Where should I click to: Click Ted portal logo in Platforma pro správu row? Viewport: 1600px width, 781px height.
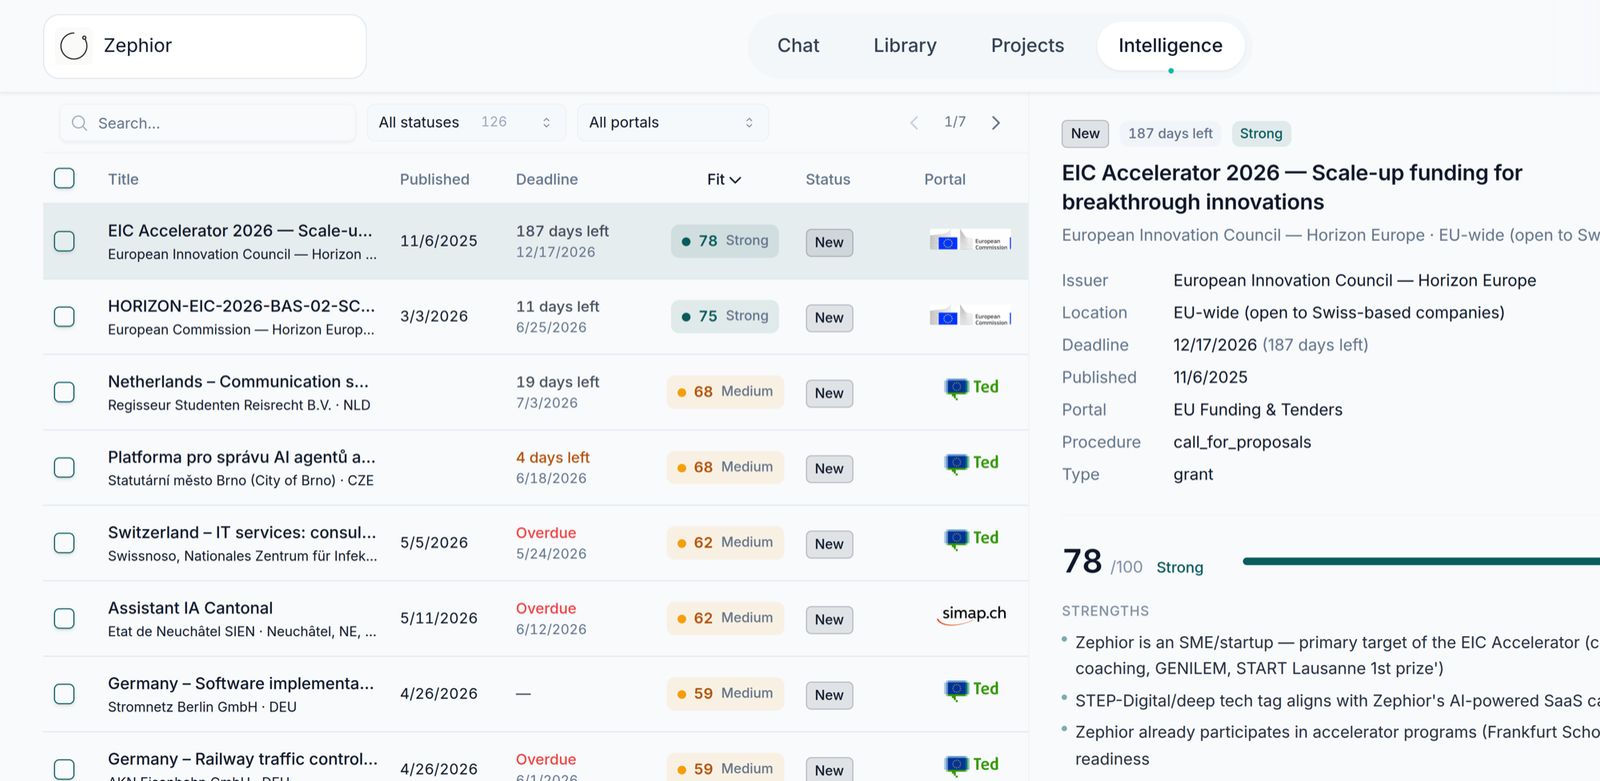972,463
